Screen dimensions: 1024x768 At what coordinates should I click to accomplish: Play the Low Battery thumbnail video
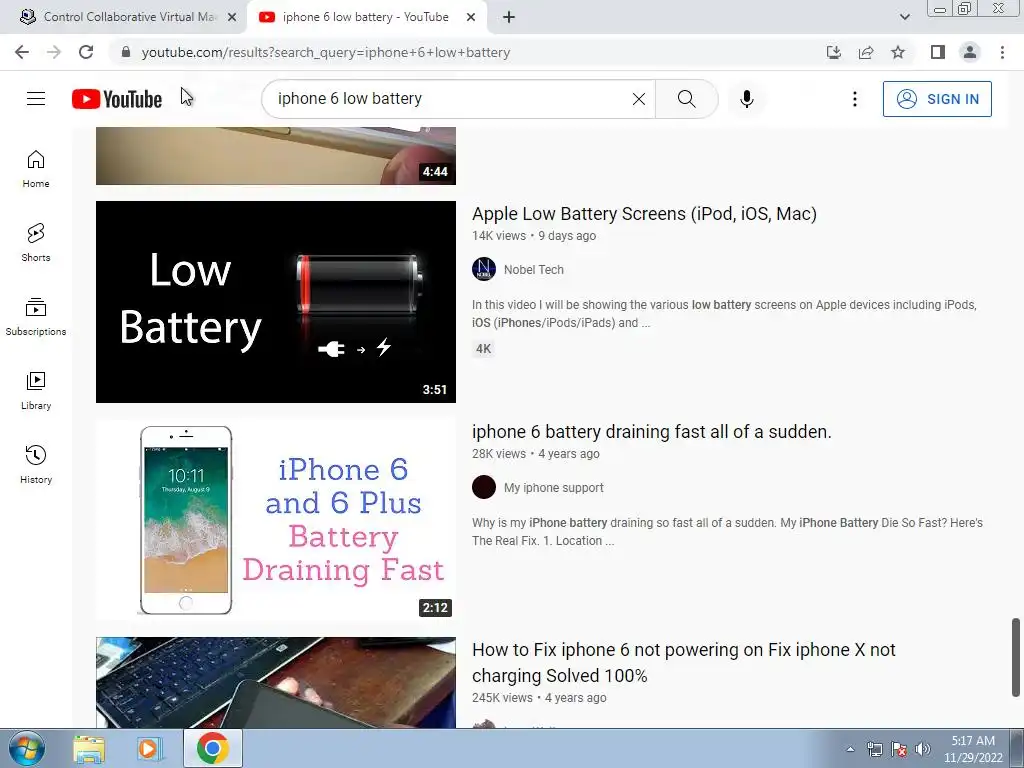pos(276,302)
